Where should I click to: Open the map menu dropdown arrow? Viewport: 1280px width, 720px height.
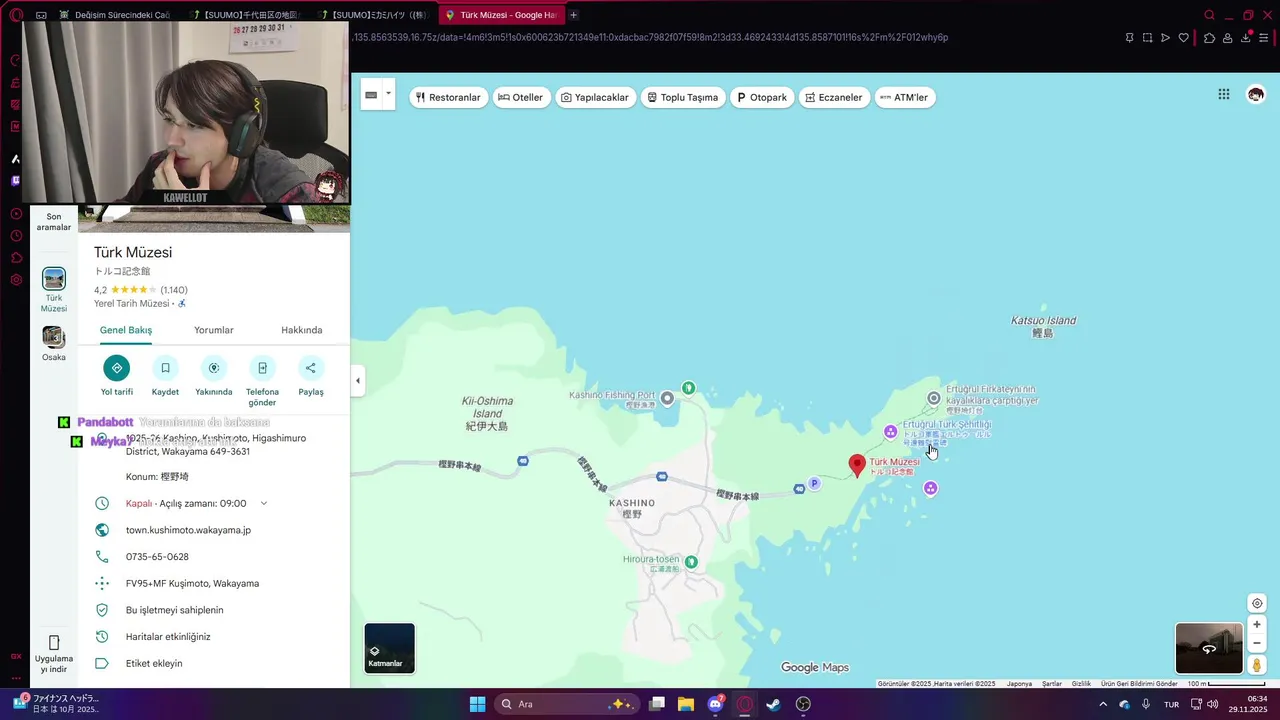pyautogui.click(x=388, y=94)
